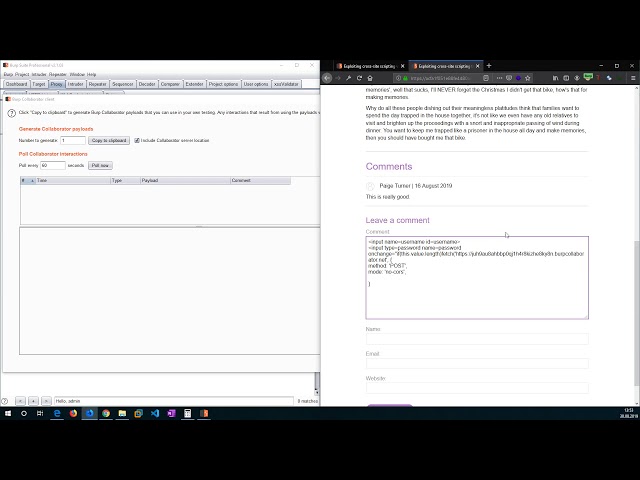Switch to Comparer tab
Screen dimensions: 640x480
170,84
